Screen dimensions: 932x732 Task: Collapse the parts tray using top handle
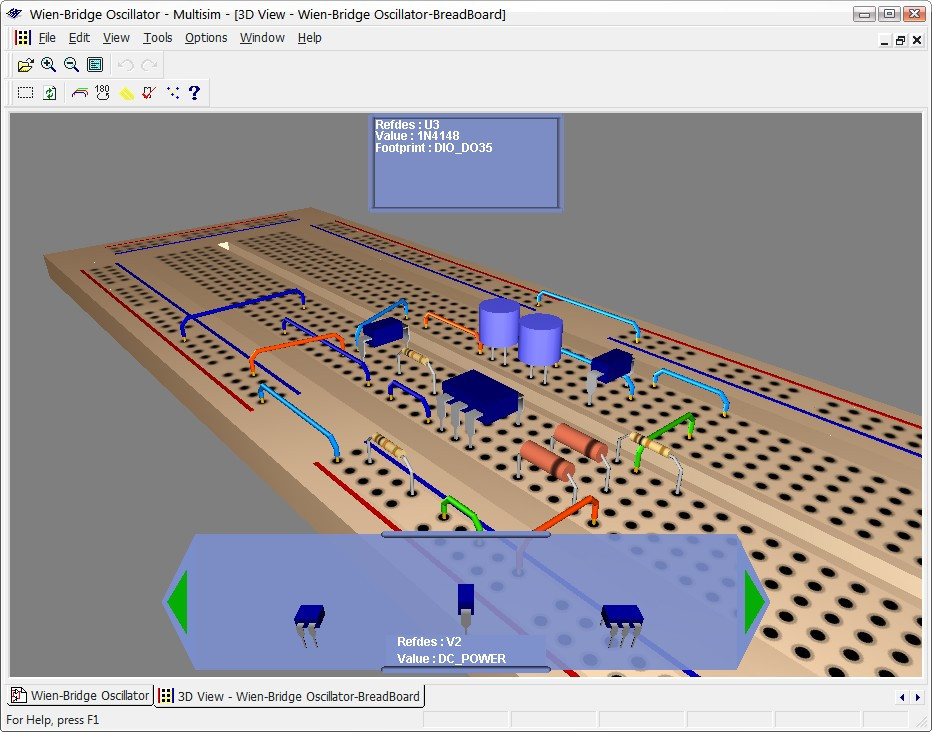[x=465, y=535]
